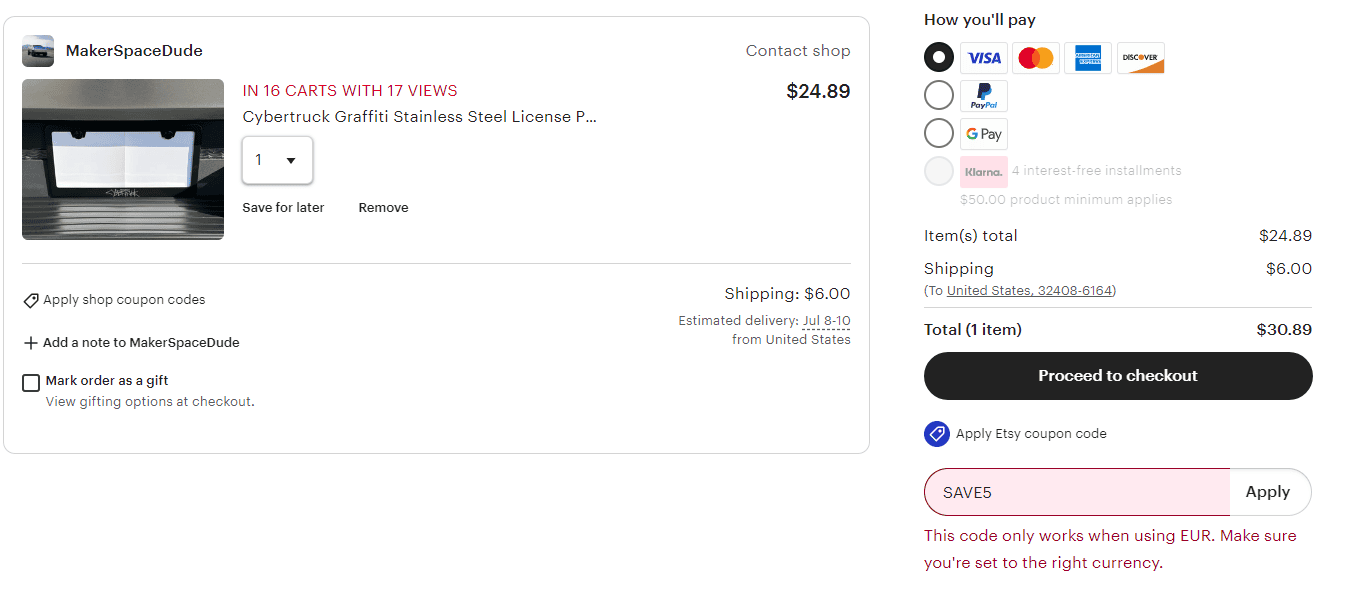Open the item quantity dropdown
Viewport: 1347px width, 591px height.
click(277, 160)
